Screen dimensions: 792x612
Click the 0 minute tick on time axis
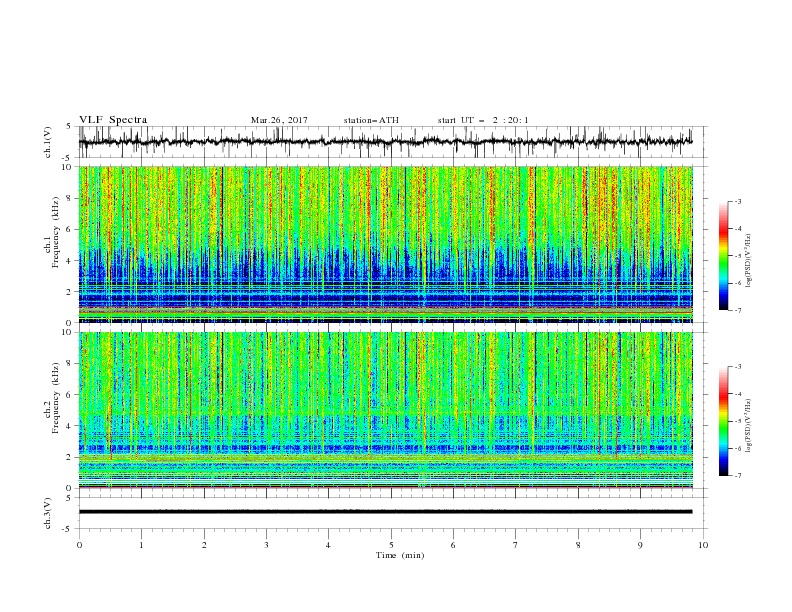point(79,545)
